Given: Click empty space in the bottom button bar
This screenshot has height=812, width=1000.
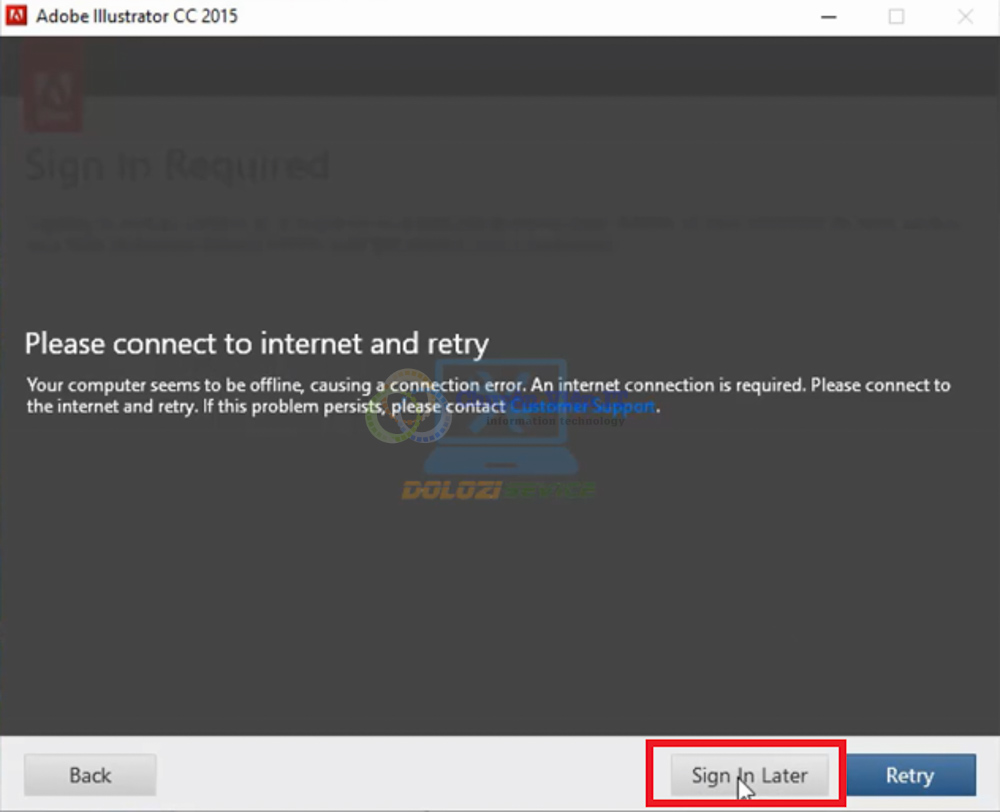Looking at the screenshot, I should 400,775.
